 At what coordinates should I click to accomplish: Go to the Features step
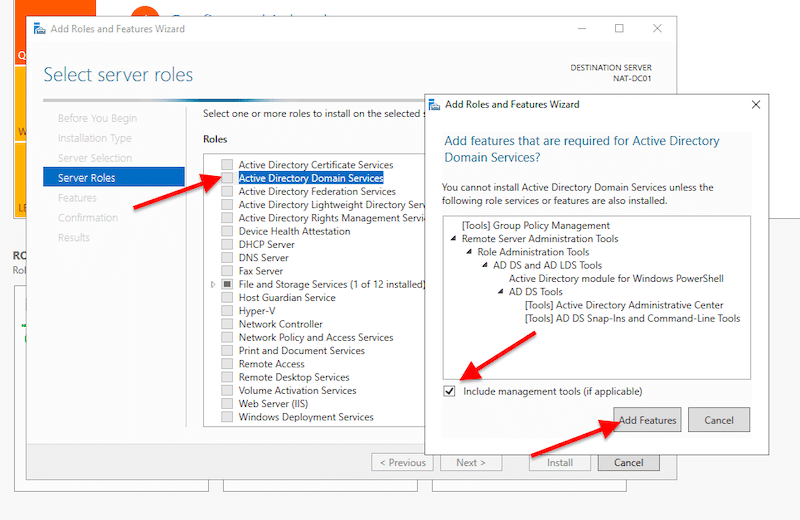pyautogui.click(x=77, y=197)
